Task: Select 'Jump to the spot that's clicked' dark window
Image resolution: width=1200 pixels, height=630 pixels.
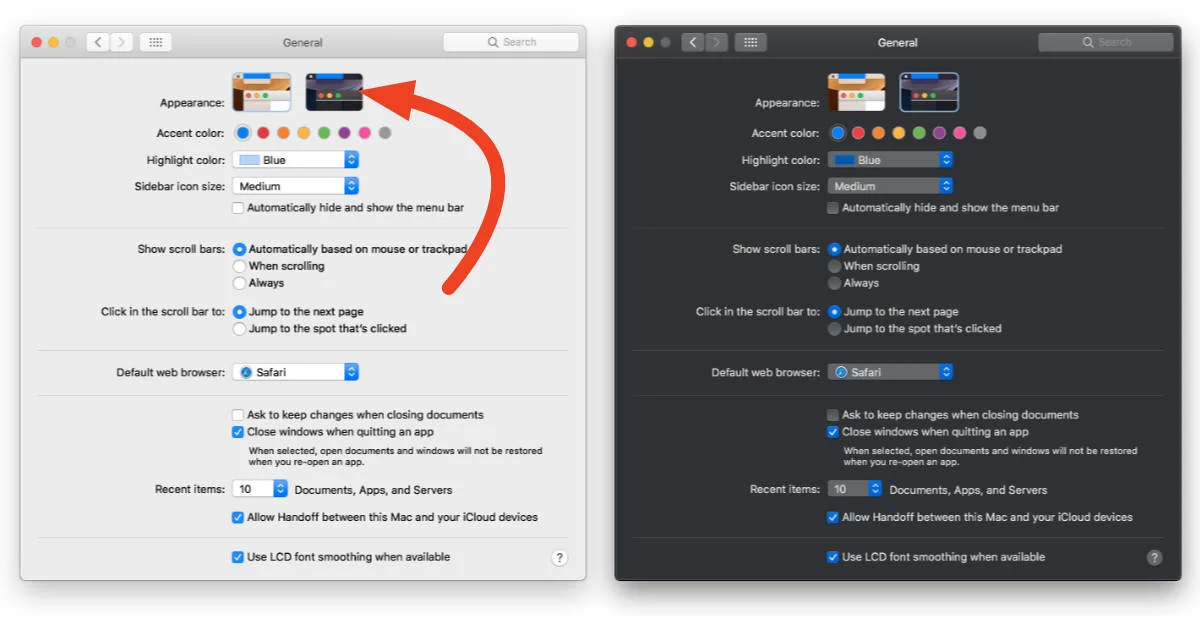Action: 834,328
